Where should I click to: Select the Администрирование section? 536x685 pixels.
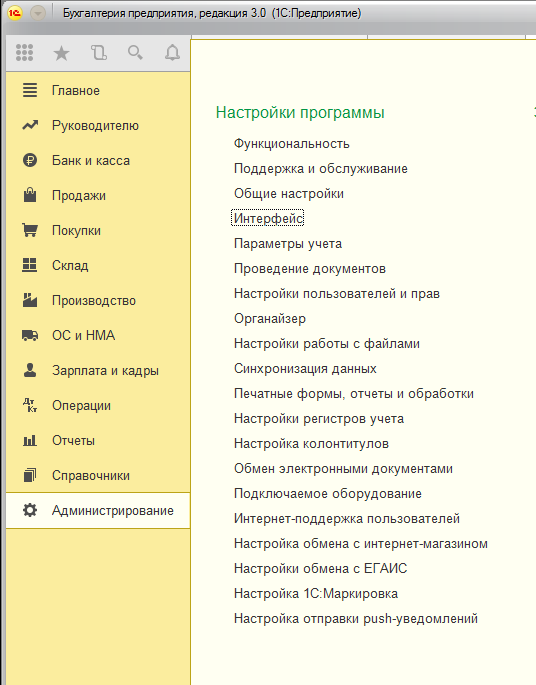pyautogui.click(x=98, y=510)
